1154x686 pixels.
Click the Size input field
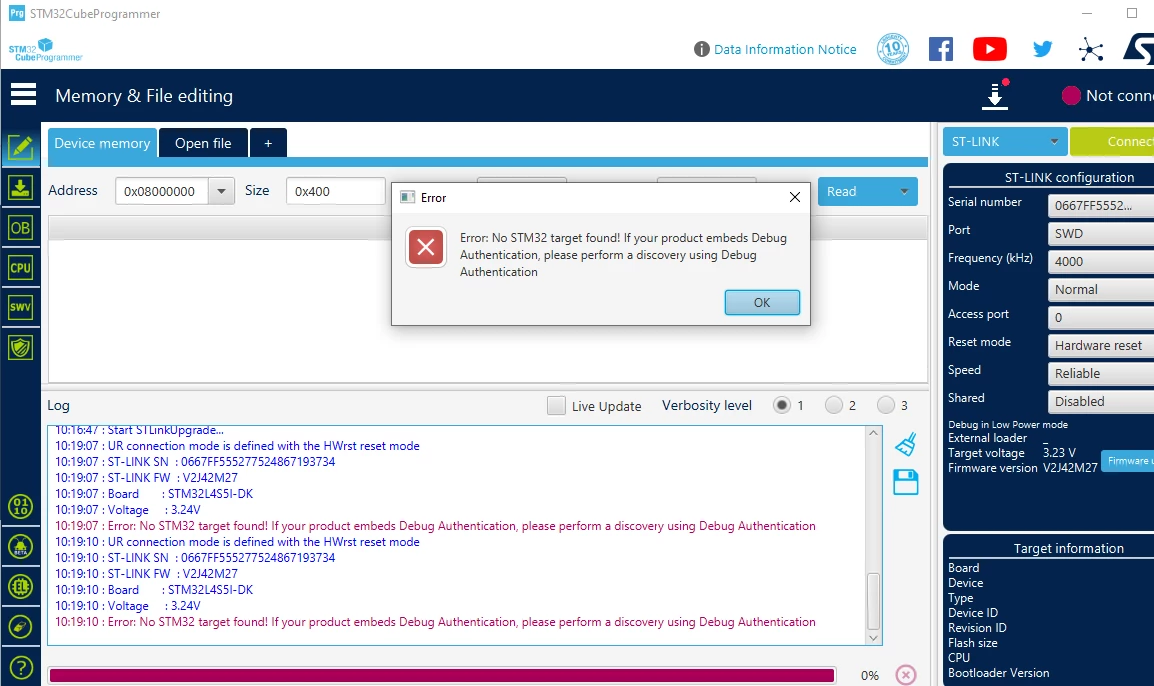tap(336, 191)
